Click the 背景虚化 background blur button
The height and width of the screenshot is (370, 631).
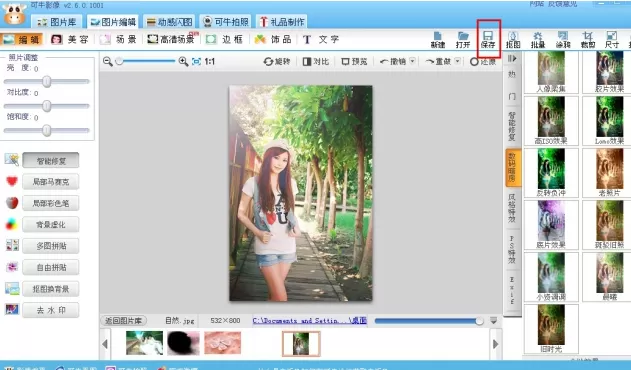click(51, 225)
